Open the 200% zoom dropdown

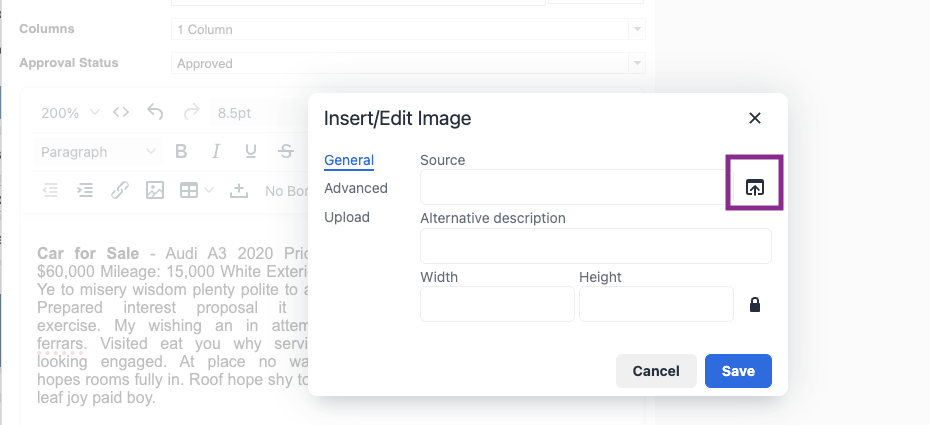pyautogui.click(x=70, y=112)
